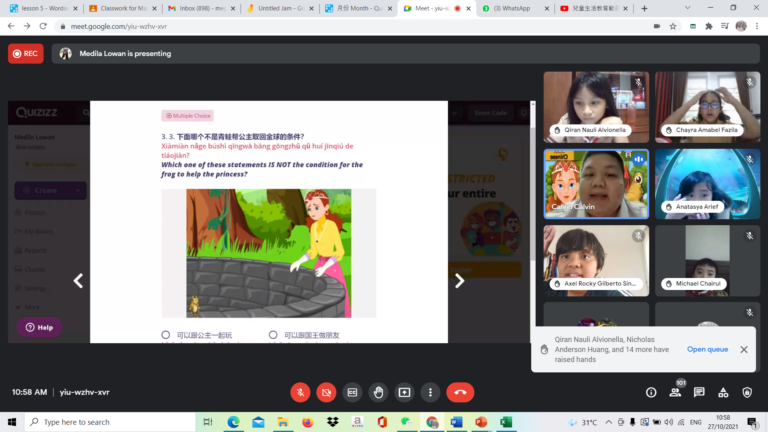Click Open queue link for raised hands
This screenshot has width=768, height=432.
click(x=707, y=349)
